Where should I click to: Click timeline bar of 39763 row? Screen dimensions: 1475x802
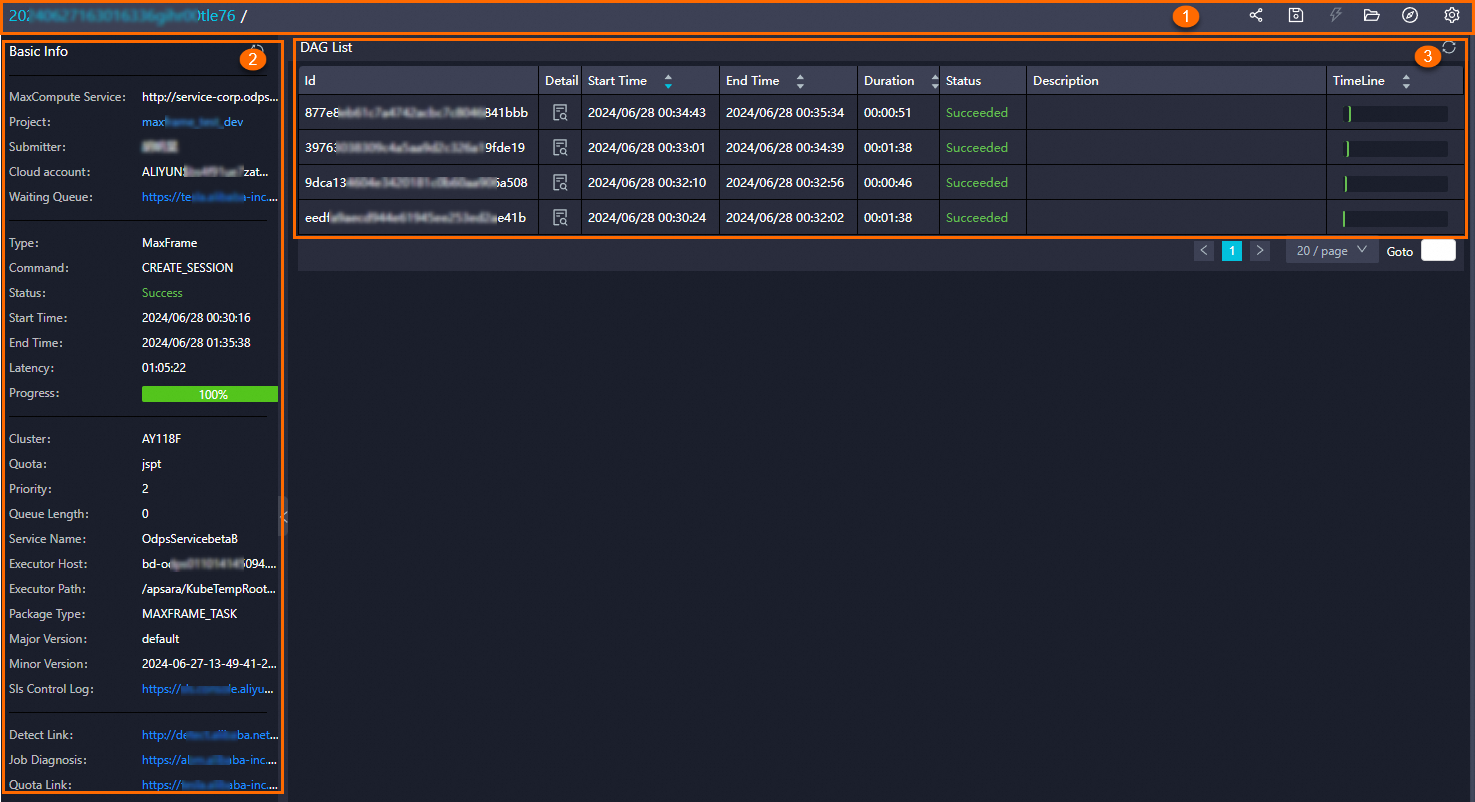click(1395, 149)
